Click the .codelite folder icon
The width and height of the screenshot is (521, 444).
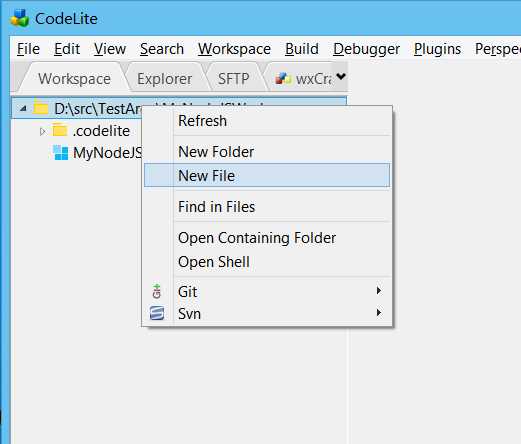(60, 130)
